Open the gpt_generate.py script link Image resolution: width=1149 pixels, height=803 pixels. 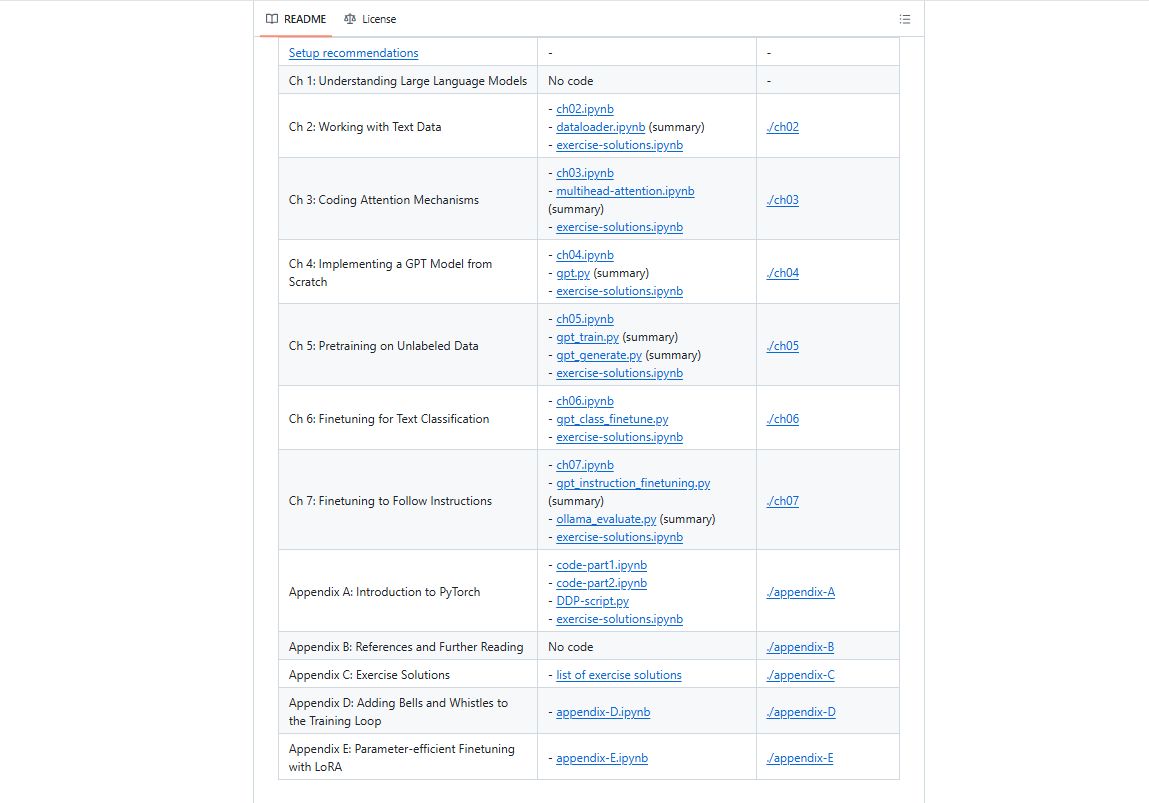coord(599,355)
